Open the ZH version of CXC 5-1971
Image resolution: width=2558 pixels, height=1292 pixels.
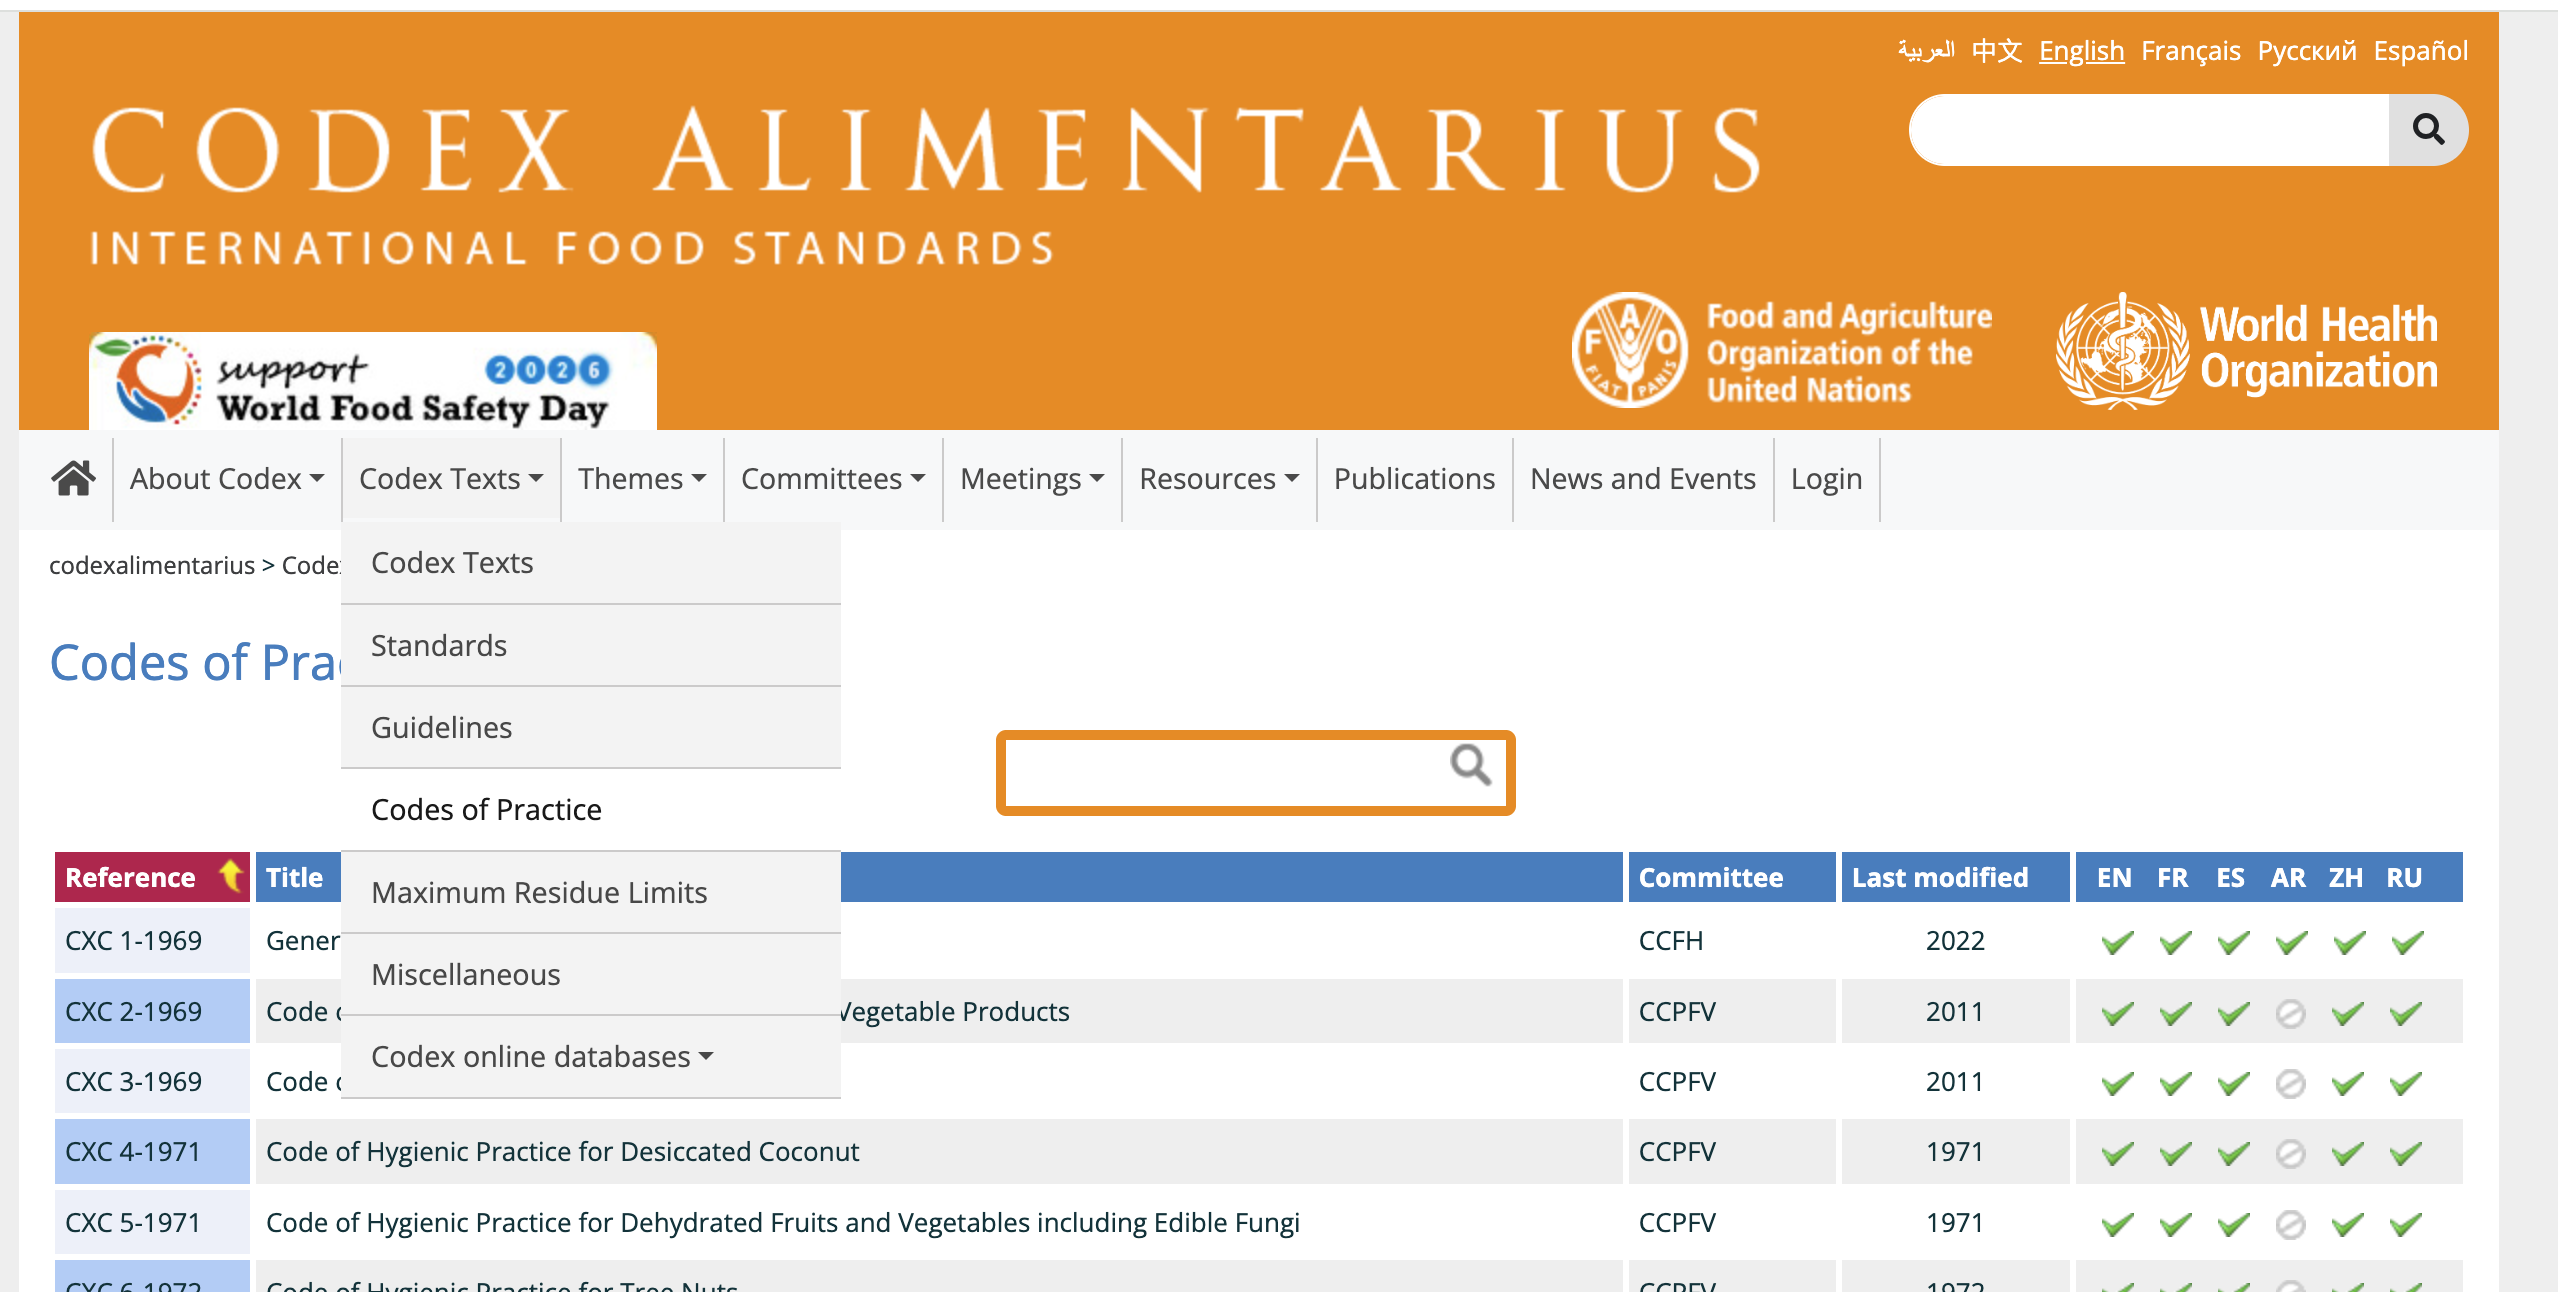2348,1224
